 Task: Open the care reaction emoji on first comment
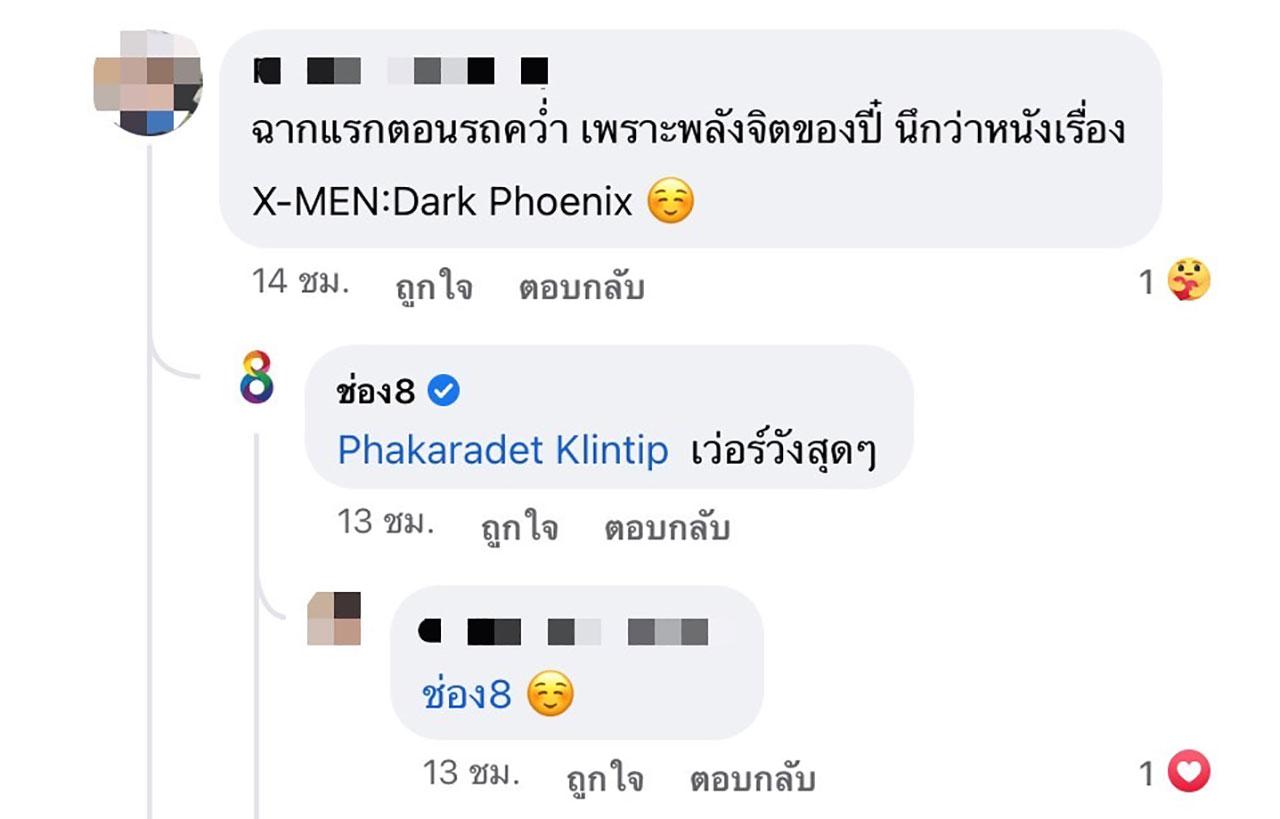coord(1189,282)
